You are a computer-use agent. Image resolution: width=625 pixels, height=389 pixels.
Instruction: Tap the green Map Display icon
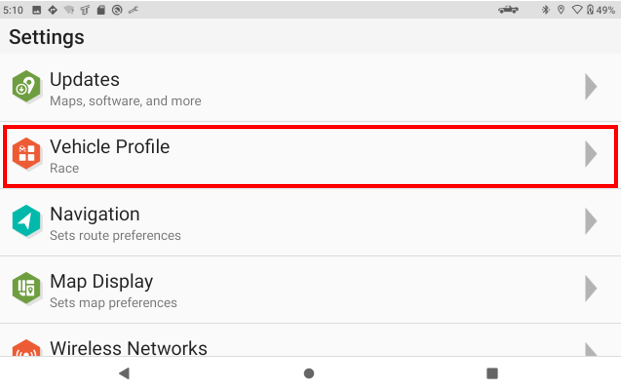(x=26, y=288)
